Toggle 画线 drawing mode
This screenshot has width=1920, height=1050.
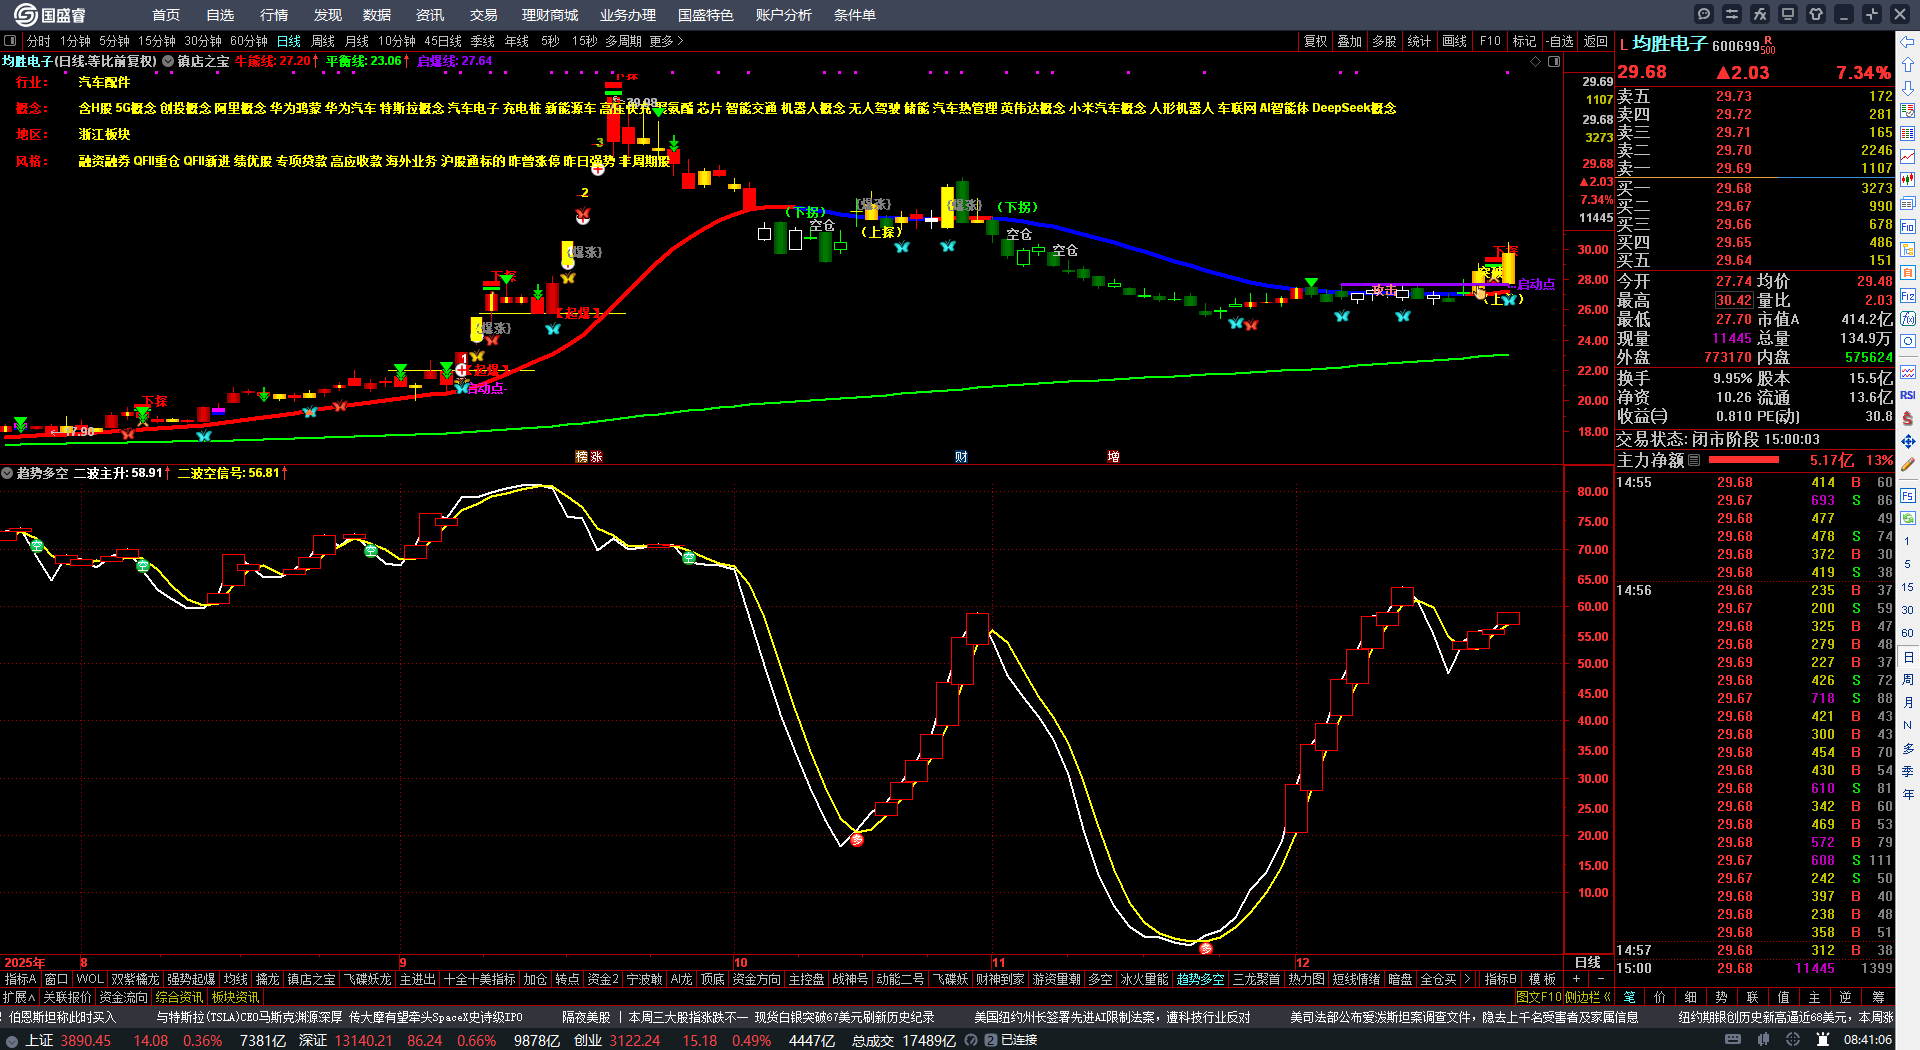(1454, 41)
